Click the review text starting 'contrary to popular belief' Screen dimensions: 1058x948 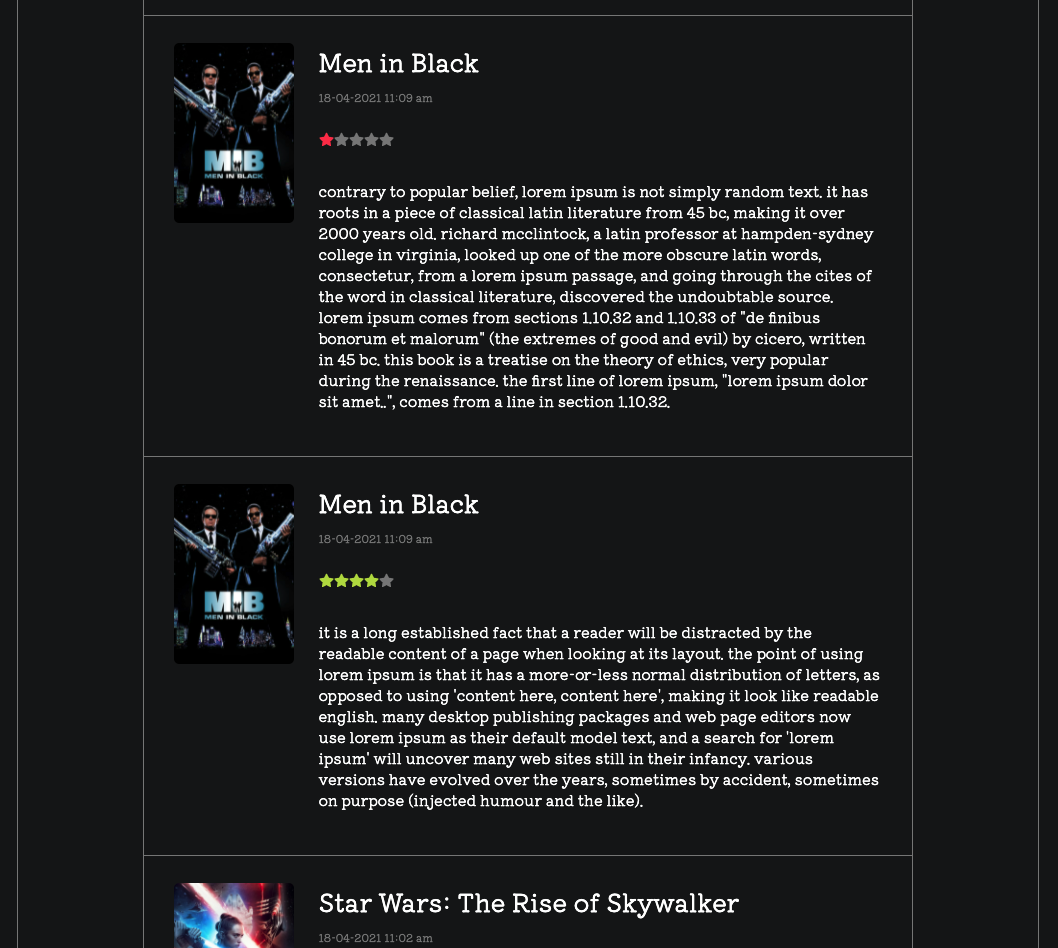coord(596,297)
